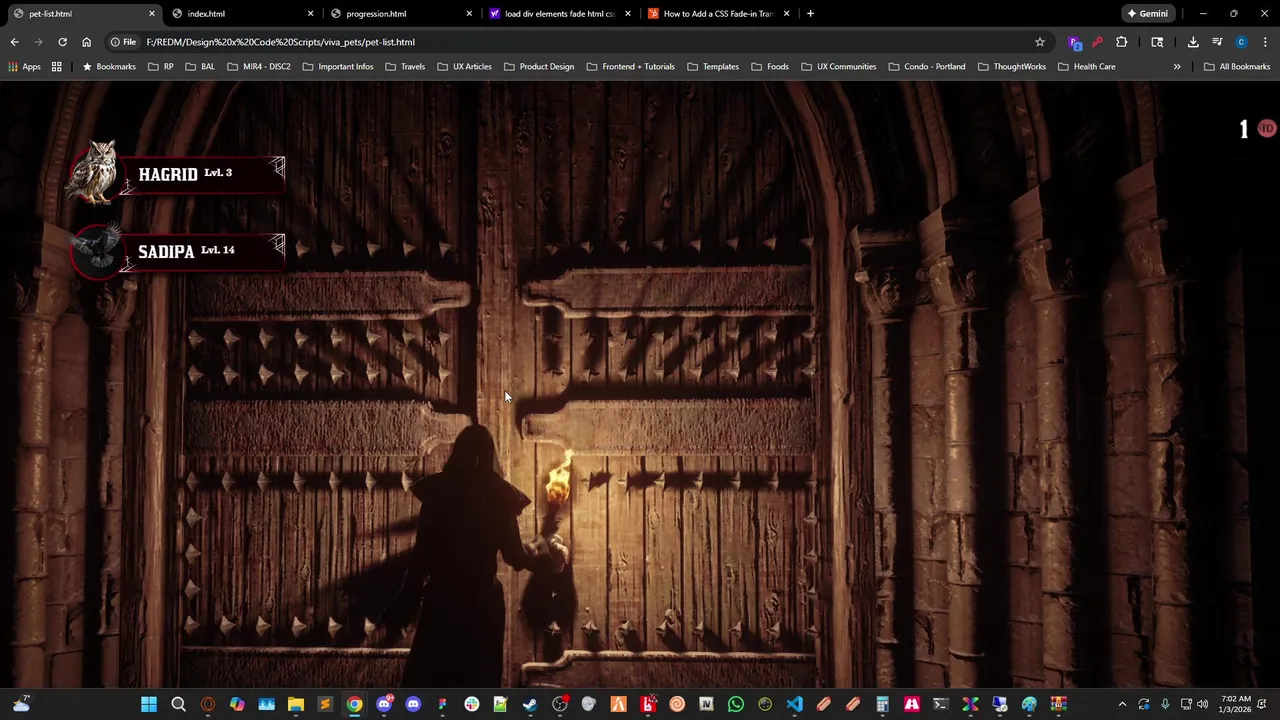Open the ThoughtWorks bookmark folder

click(x=1011, y=67)
